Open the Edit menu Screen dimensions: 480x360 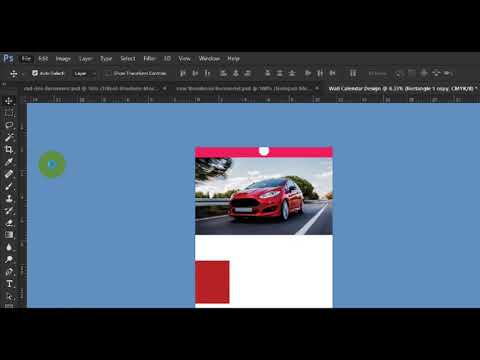coord(43,59)
